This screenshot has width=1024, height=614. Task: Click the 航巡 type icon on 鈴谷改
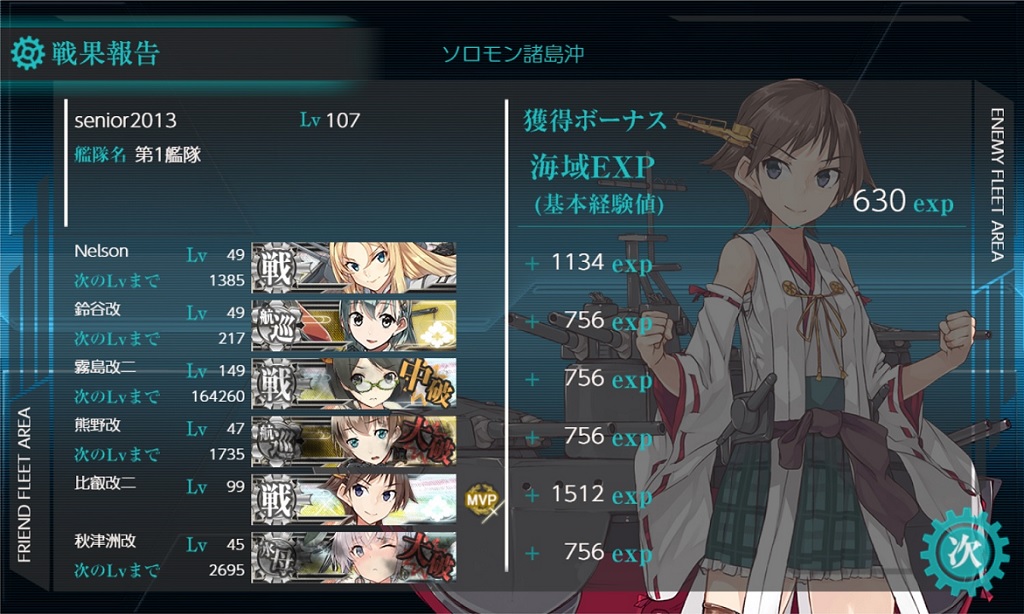[276, 326]
